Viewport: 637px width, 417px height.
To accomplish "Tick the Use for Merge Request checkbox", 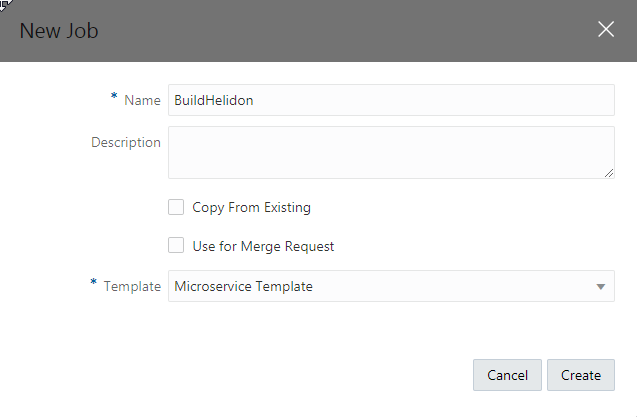I will (176, 245).
